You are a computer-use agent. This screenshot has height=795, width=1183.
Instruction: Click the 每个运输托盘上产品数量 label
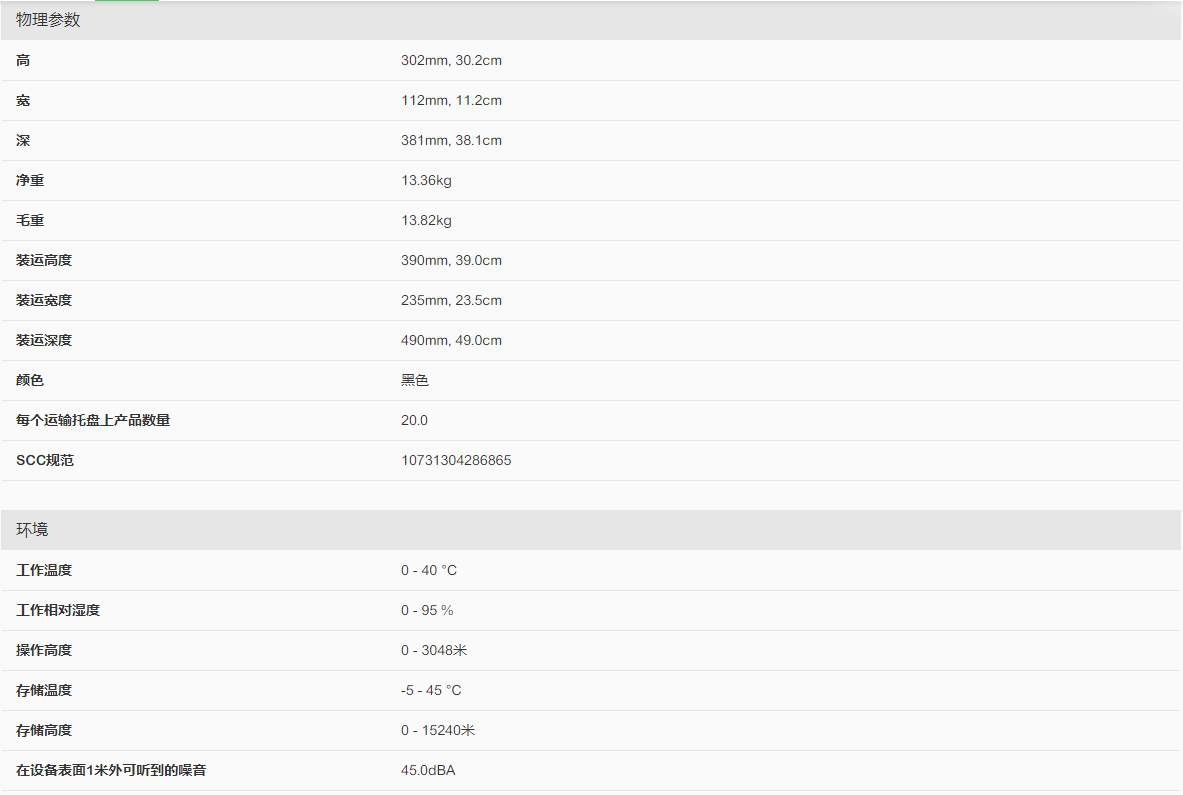[93, 420]
